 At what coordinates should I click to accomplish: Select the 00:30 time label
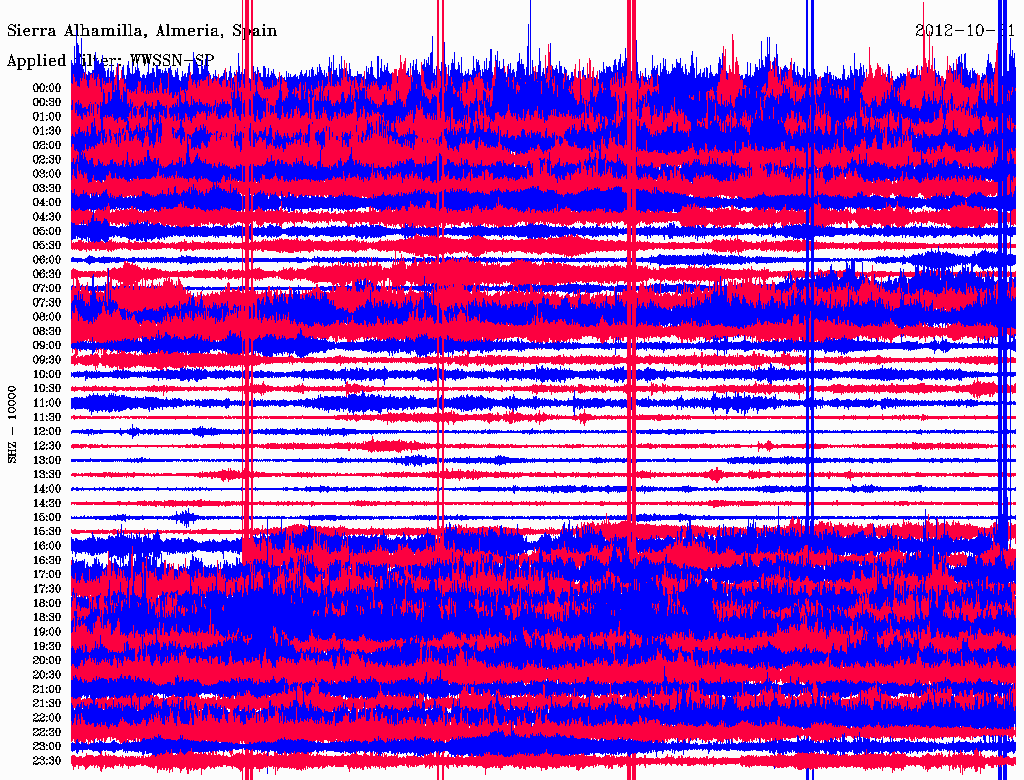click(46, 102)
